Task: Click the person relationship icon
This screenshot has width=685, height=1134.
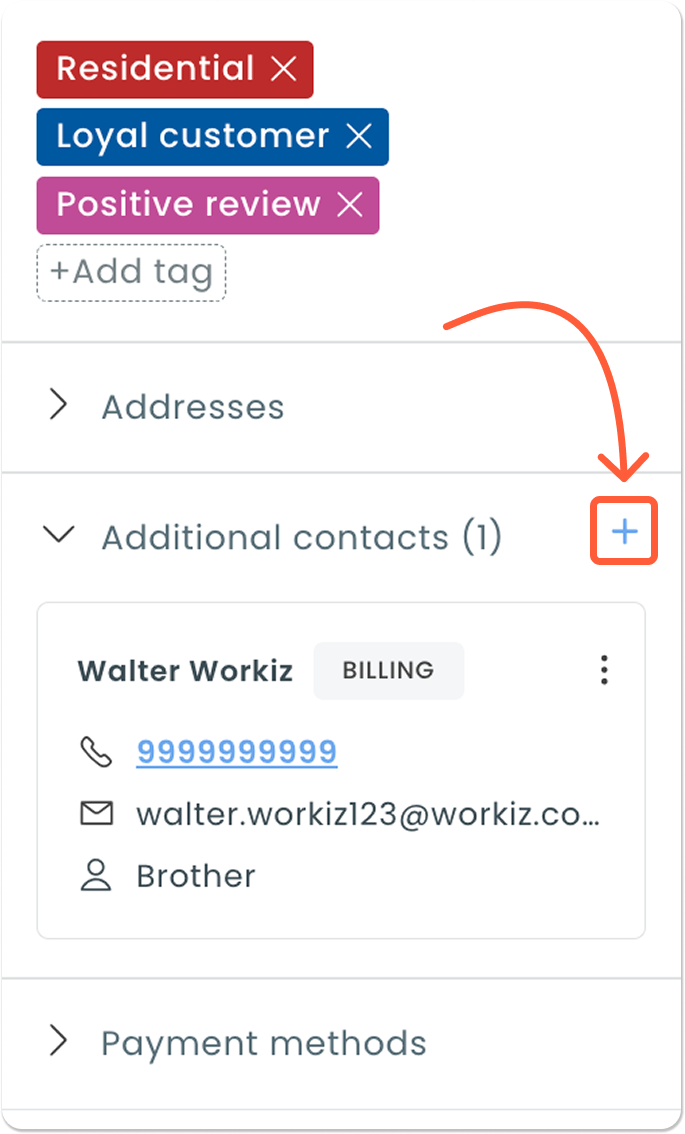Action: (x=96, y=876)
